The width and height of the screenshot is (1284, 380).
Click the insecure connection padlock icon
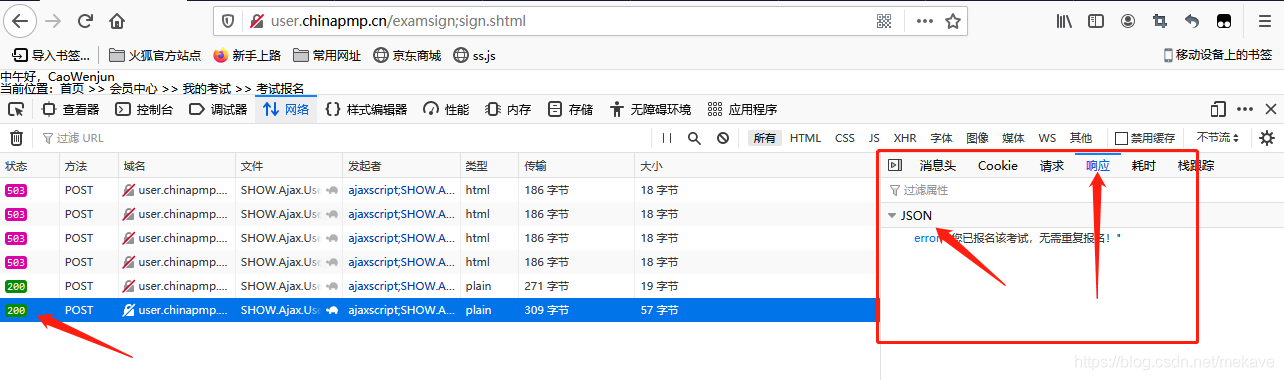point(256,20)
